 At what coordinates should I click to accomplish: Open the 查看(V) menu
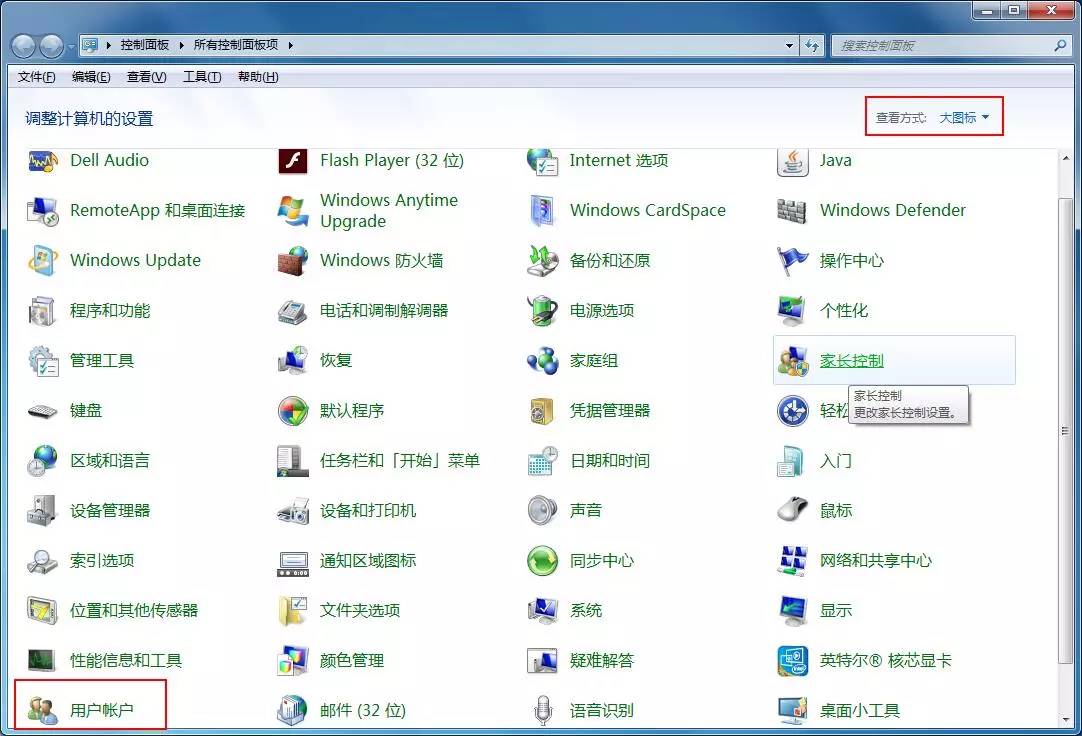pyautogui.click(x=146, y=77)
